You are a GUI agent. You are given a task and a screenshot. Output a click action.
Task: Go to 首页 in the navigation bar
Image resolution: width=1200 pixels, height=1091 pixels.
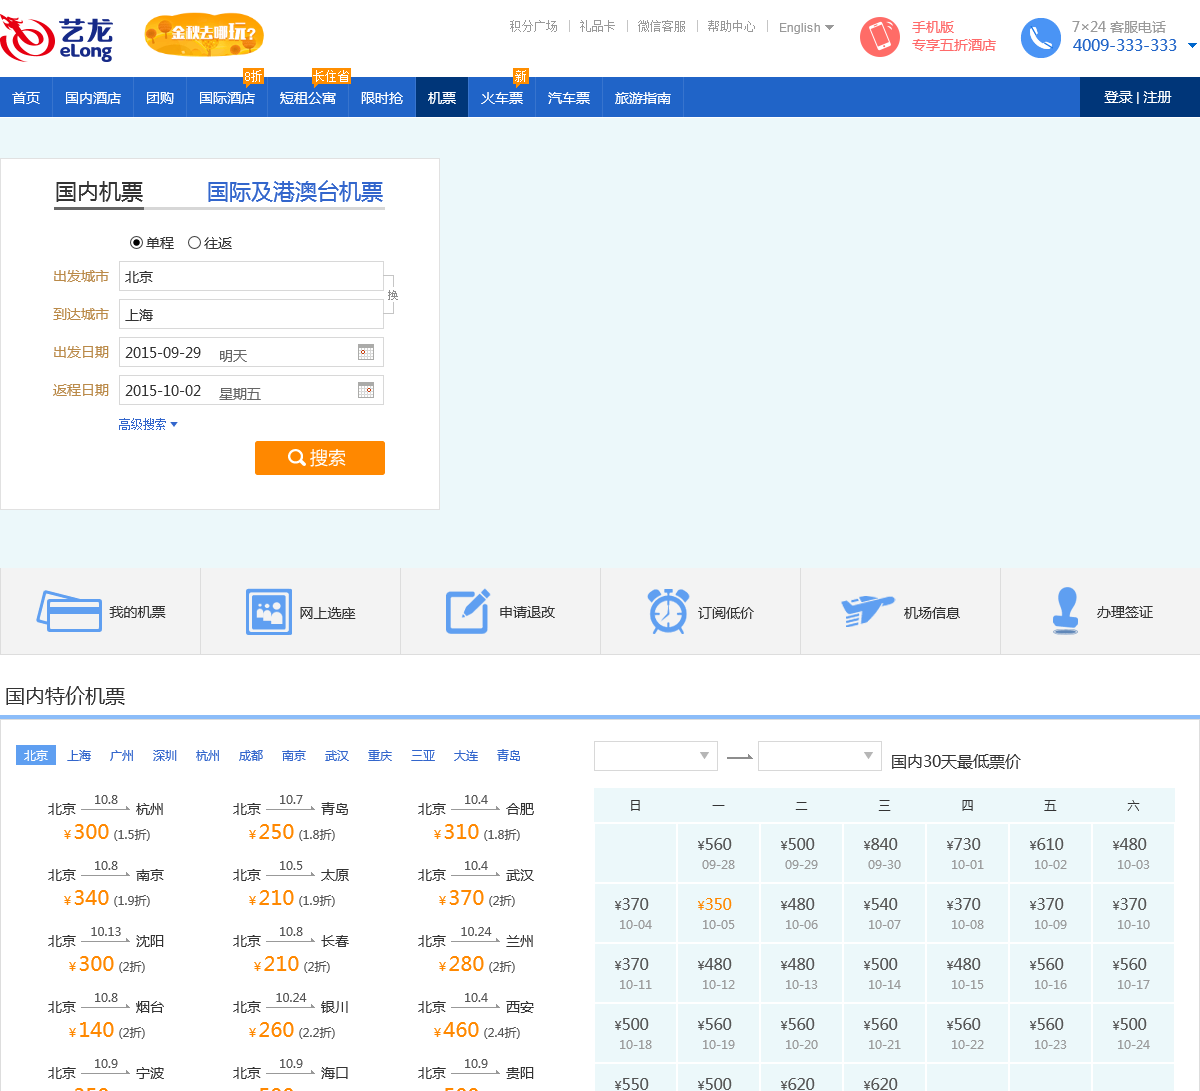click(x=26, y=98)
